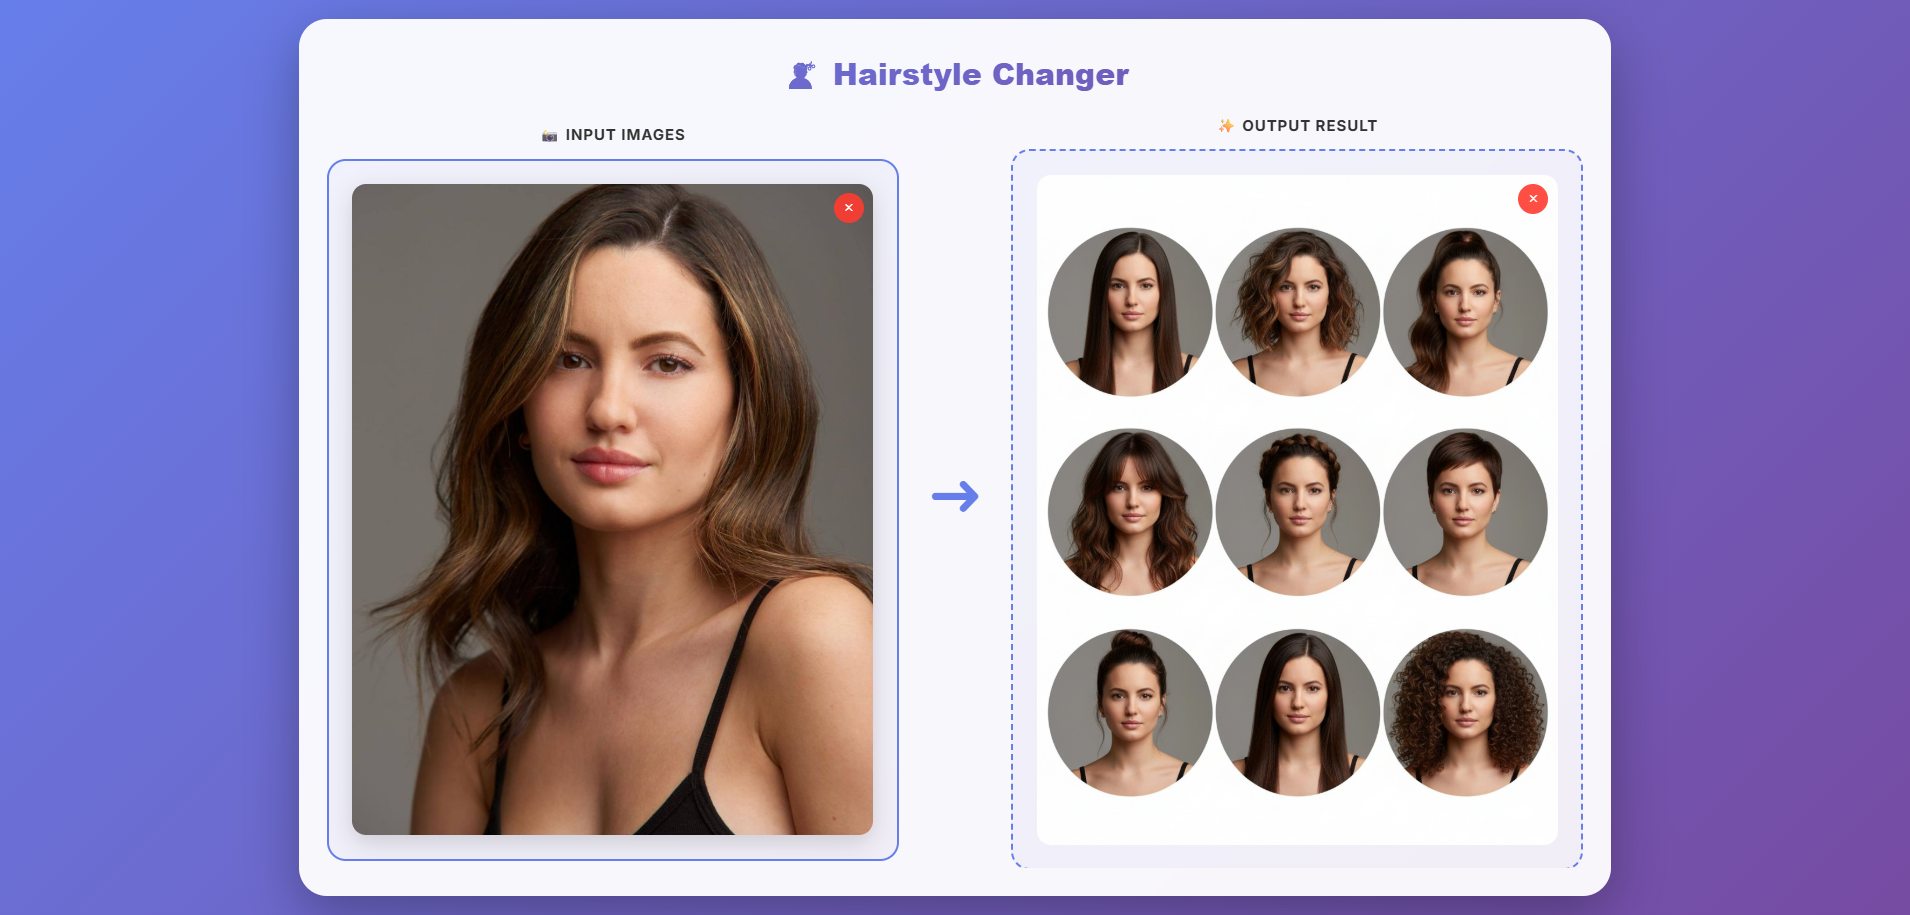This screenshot has height=915, width=1910.
Task: Click the Hairstyle Changer logo icon
Action: point(802,75)
